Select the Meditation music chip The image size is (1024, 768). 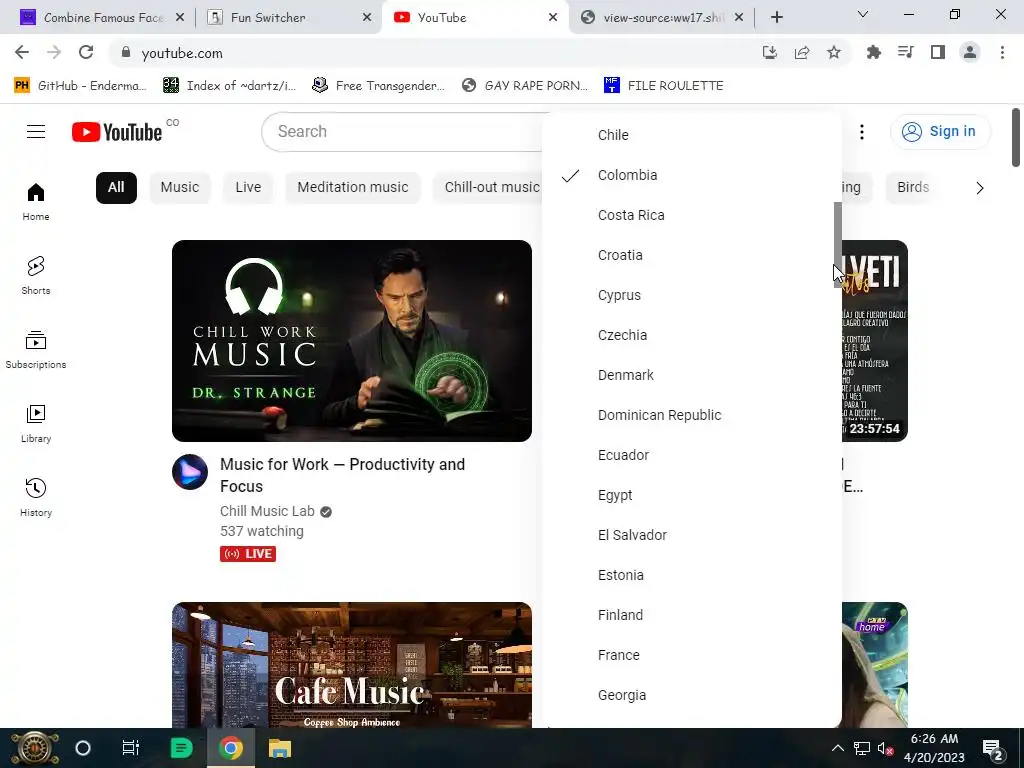[x=353, y=187]
